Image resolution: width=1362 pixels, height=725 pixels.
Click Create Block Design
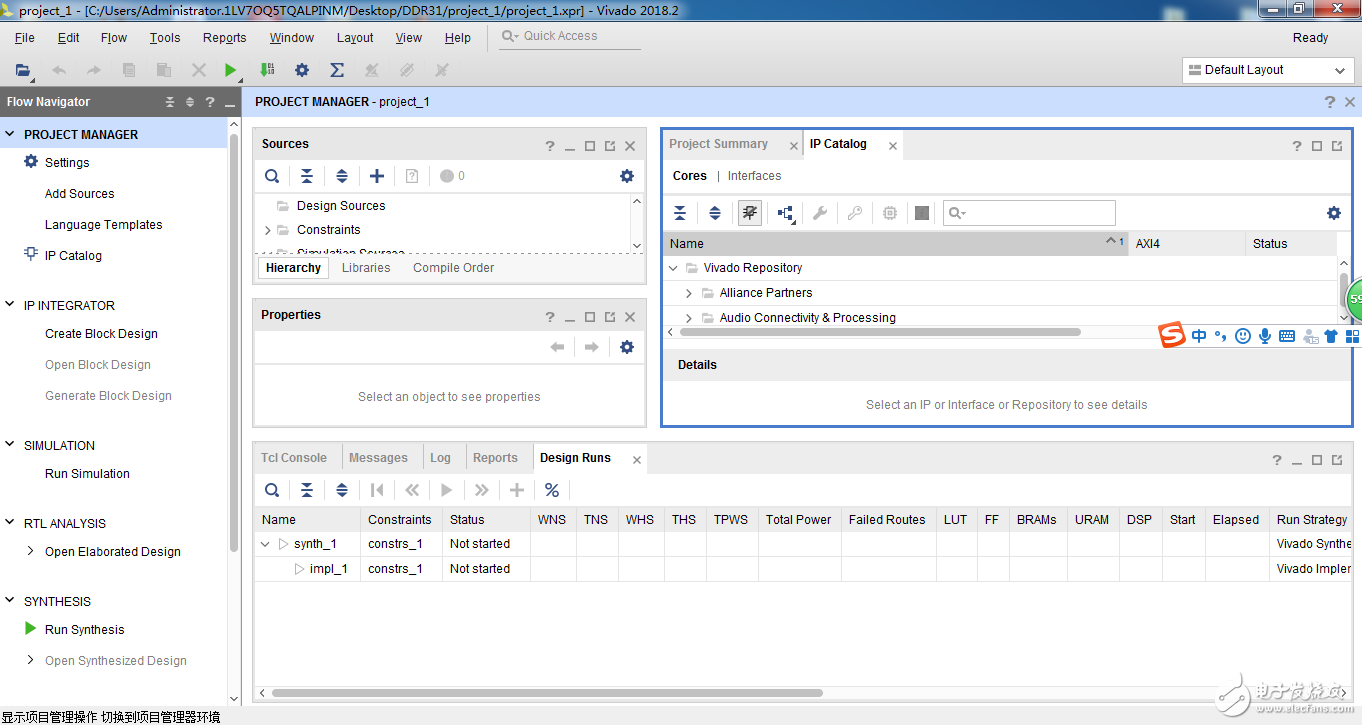click(101, 334)
